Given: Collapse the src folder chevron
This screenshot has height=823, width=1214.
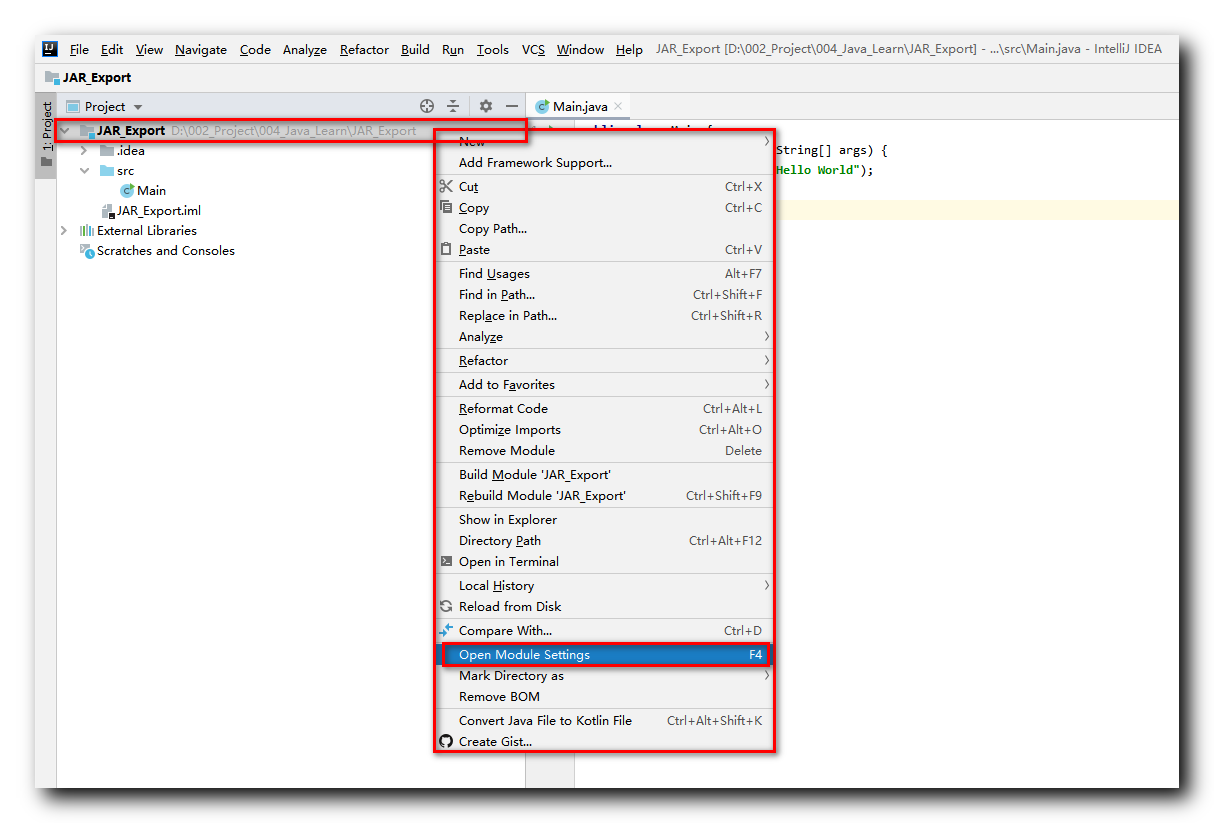Looking at the screenshot, I should point(84,170).
